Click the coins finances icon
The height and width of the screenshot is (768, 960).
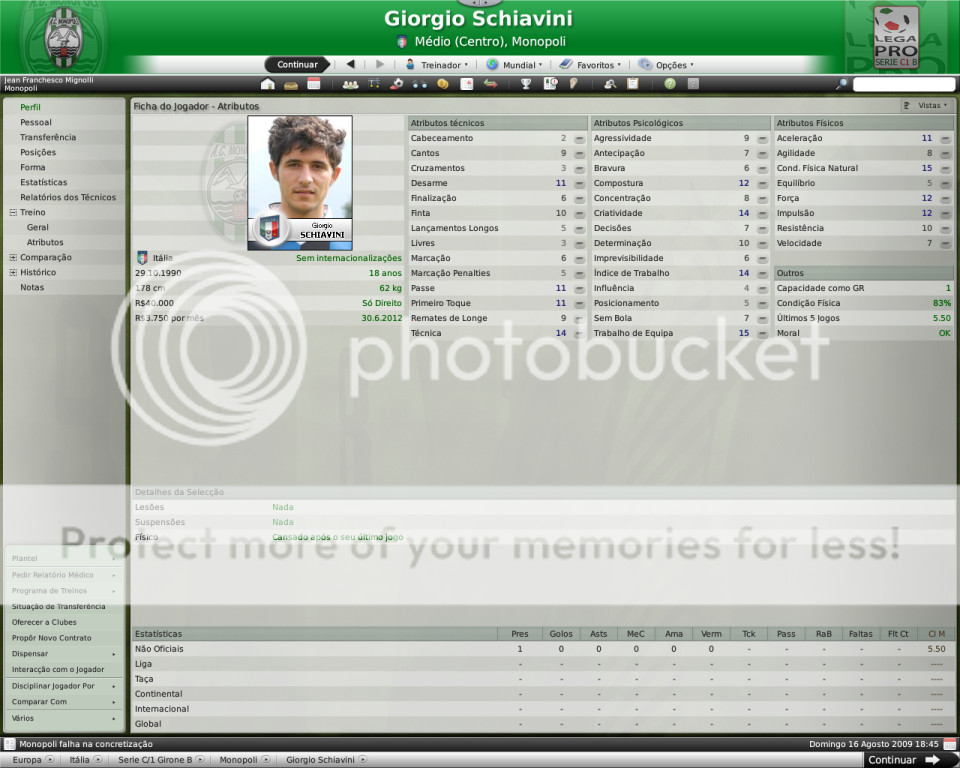[x=442, y=84]
